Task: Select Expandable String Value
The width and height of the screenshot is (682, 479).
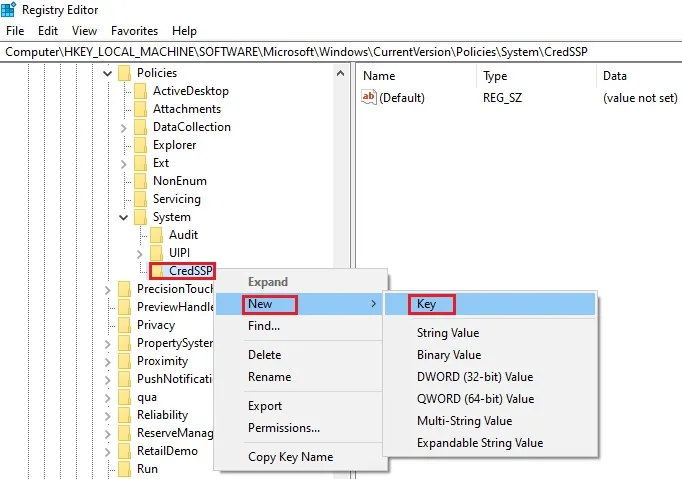Action: click(490, 443)
